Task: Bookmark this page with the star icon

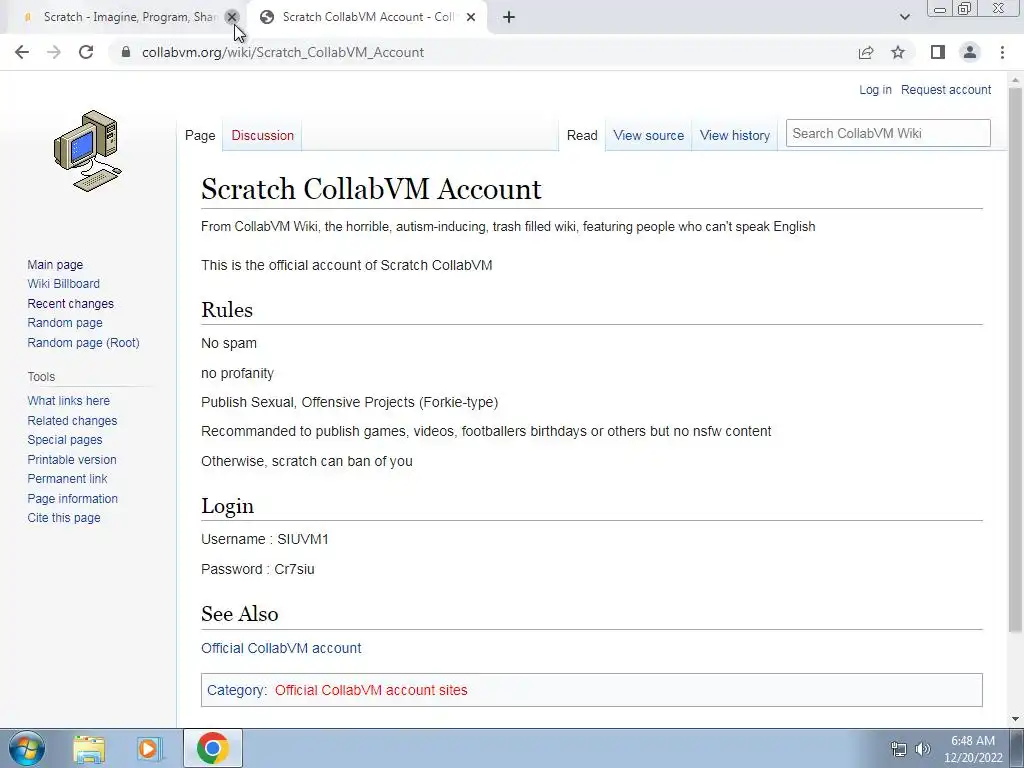Action: pos(898,52)
